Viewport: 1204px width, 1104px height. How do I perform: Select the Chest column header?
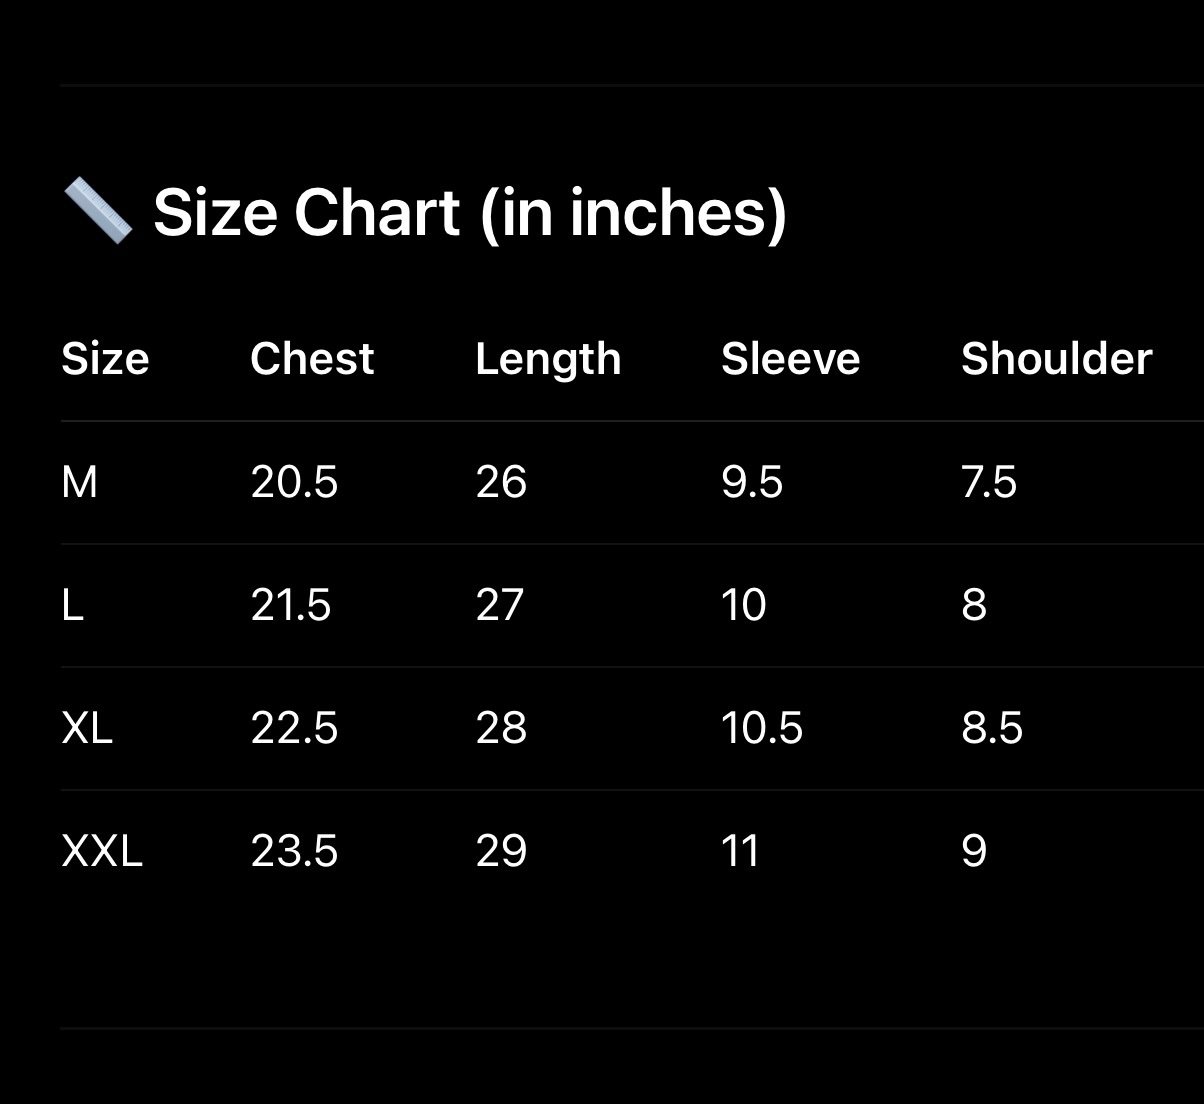(x=312, y=359)
